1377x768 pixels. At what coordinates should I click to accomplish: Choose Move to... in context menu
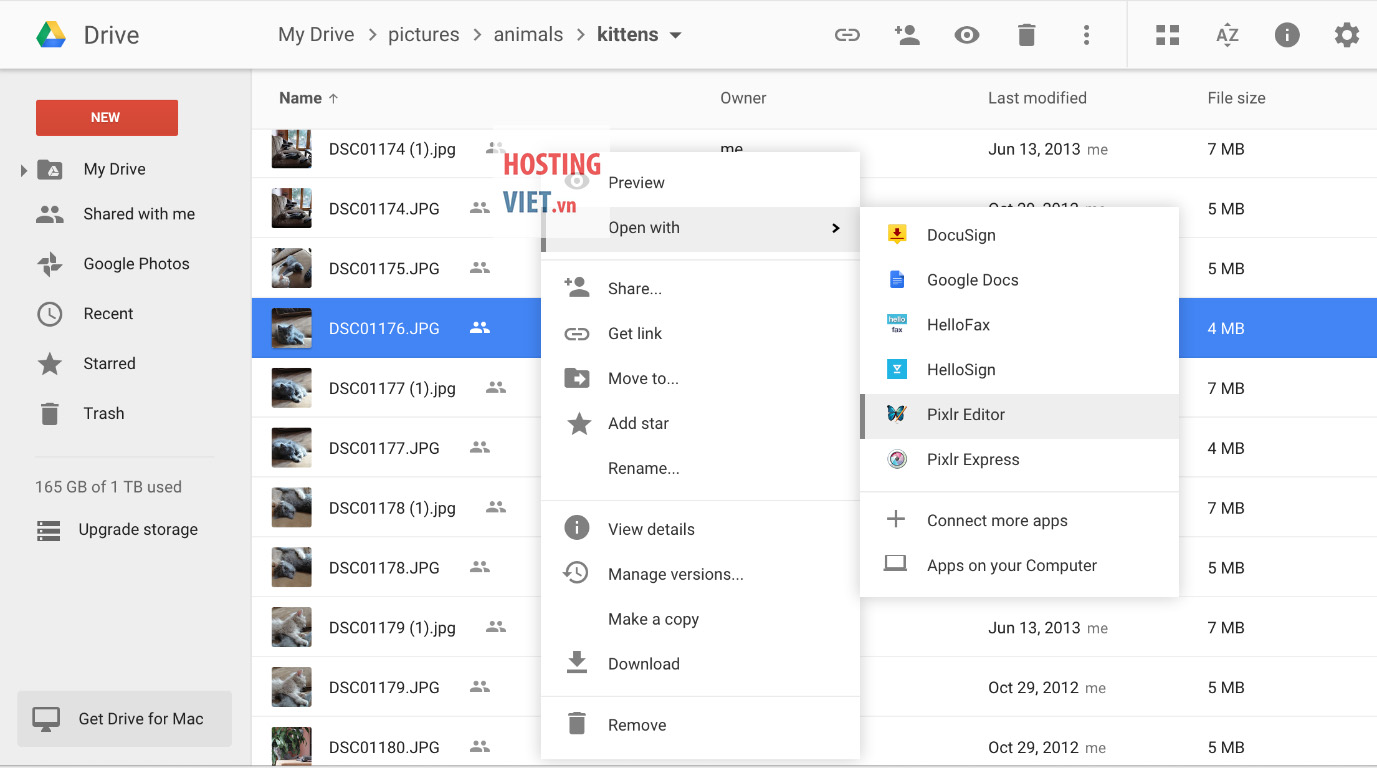pos(700,379)
